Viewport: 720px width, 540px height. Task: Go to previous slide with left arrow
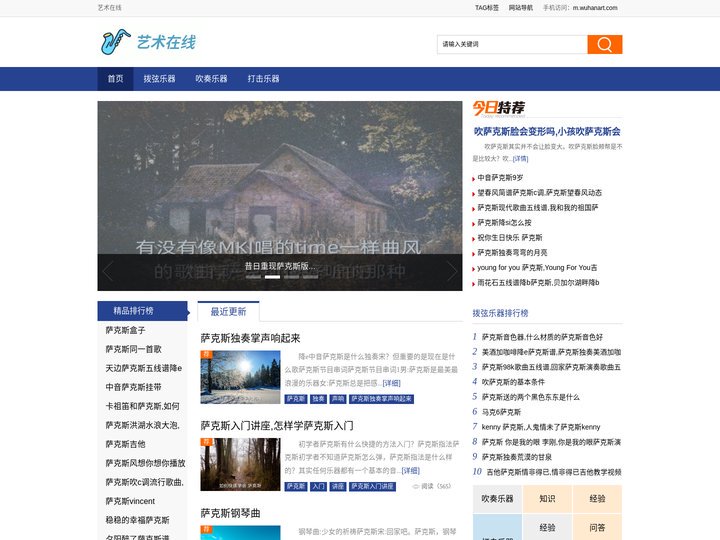pyautogui.click(x=108, y=271)
